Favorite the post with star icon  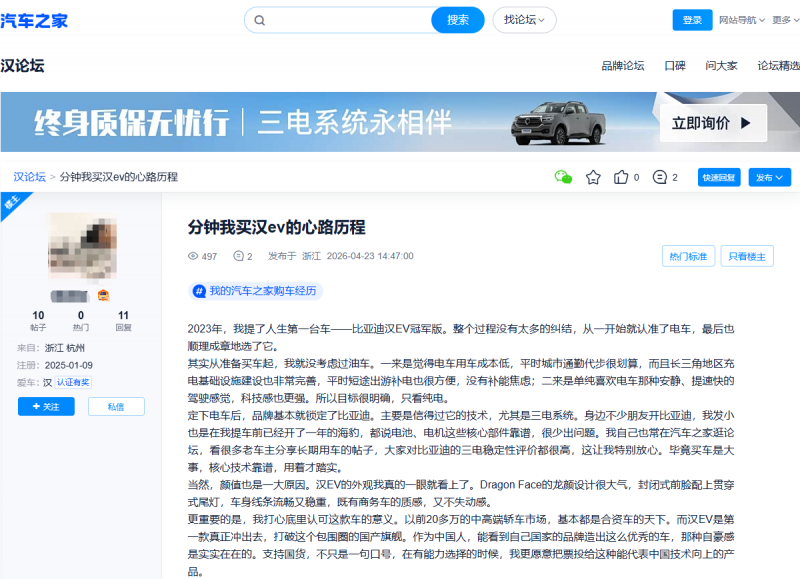[x=593, y=178]
